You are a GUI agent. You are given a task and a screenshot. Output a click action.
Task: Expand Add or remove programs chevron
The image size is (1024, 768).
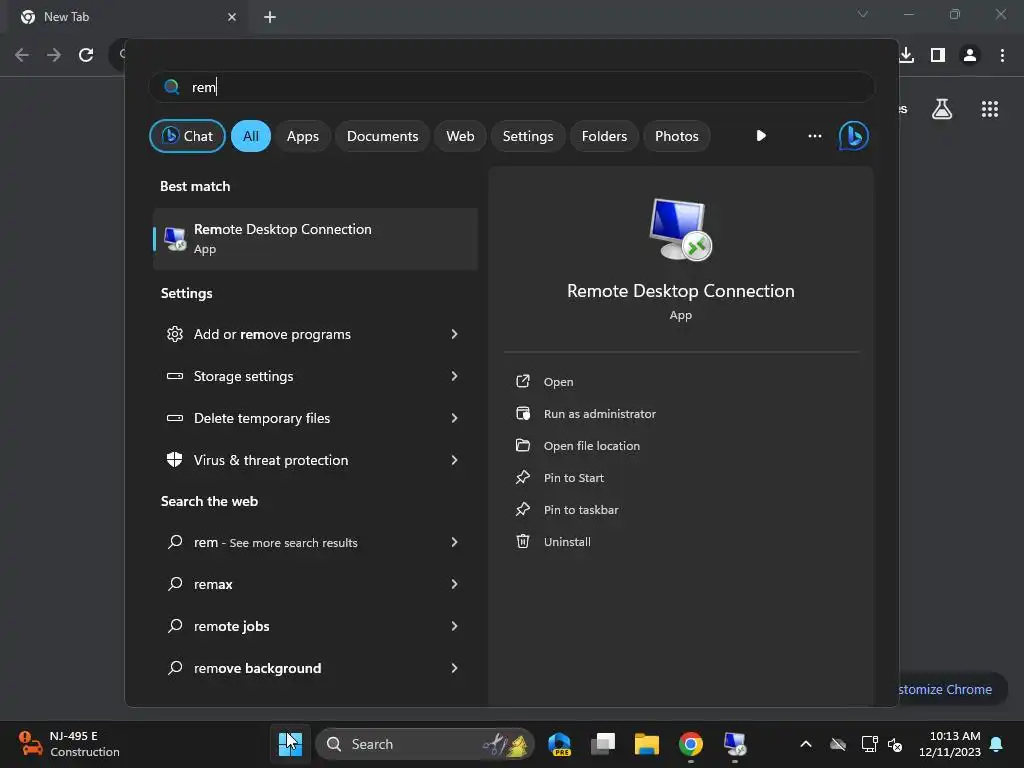455,334
